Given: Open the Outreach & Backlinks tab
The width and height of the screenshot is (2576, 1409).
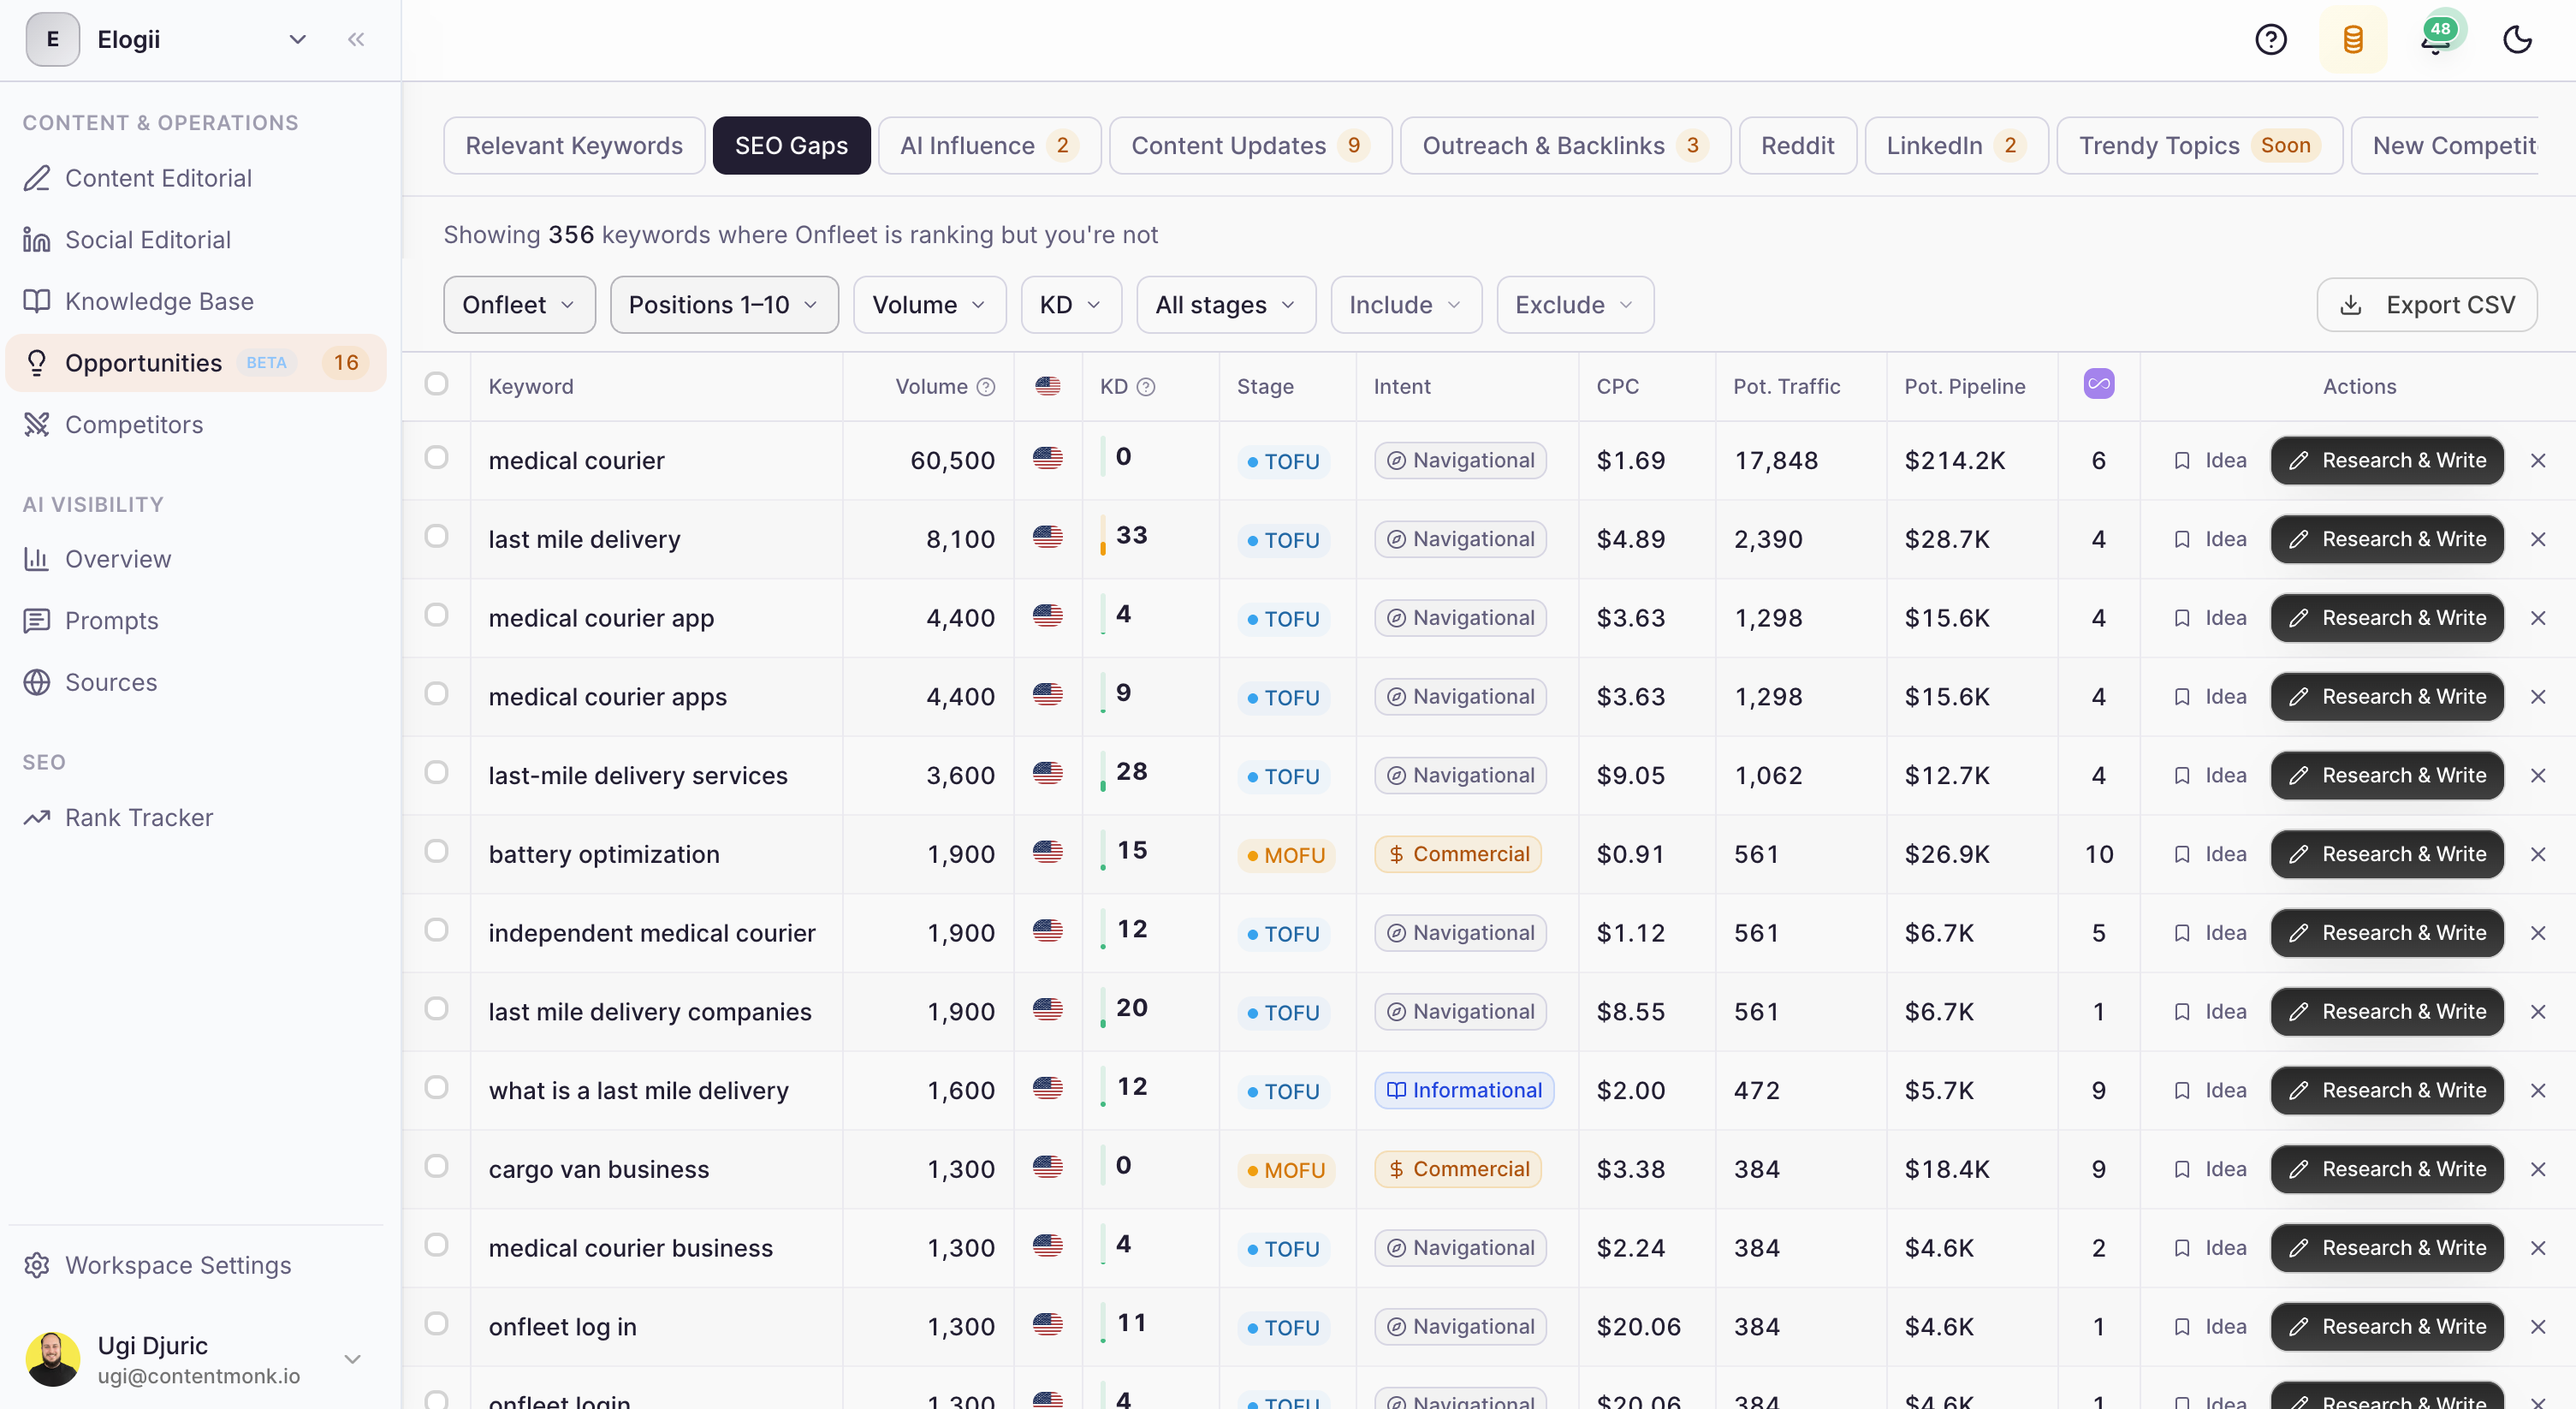Looking at the screenshot, I should pyautogui.click(x=1564, y=144).
